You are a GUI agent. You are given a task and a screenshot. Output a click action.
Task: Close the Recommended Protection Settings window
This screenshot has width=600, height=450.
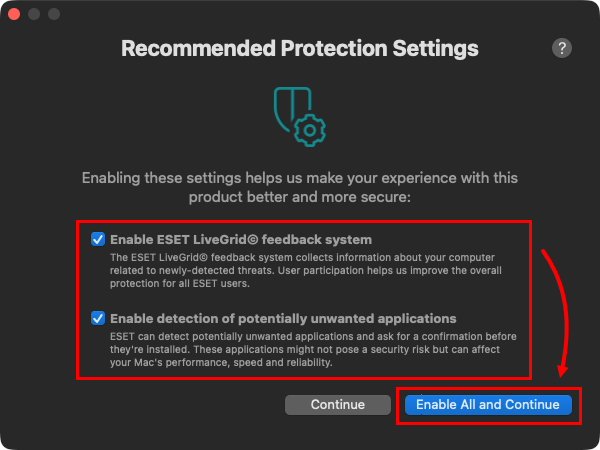[x=14, y=15]
